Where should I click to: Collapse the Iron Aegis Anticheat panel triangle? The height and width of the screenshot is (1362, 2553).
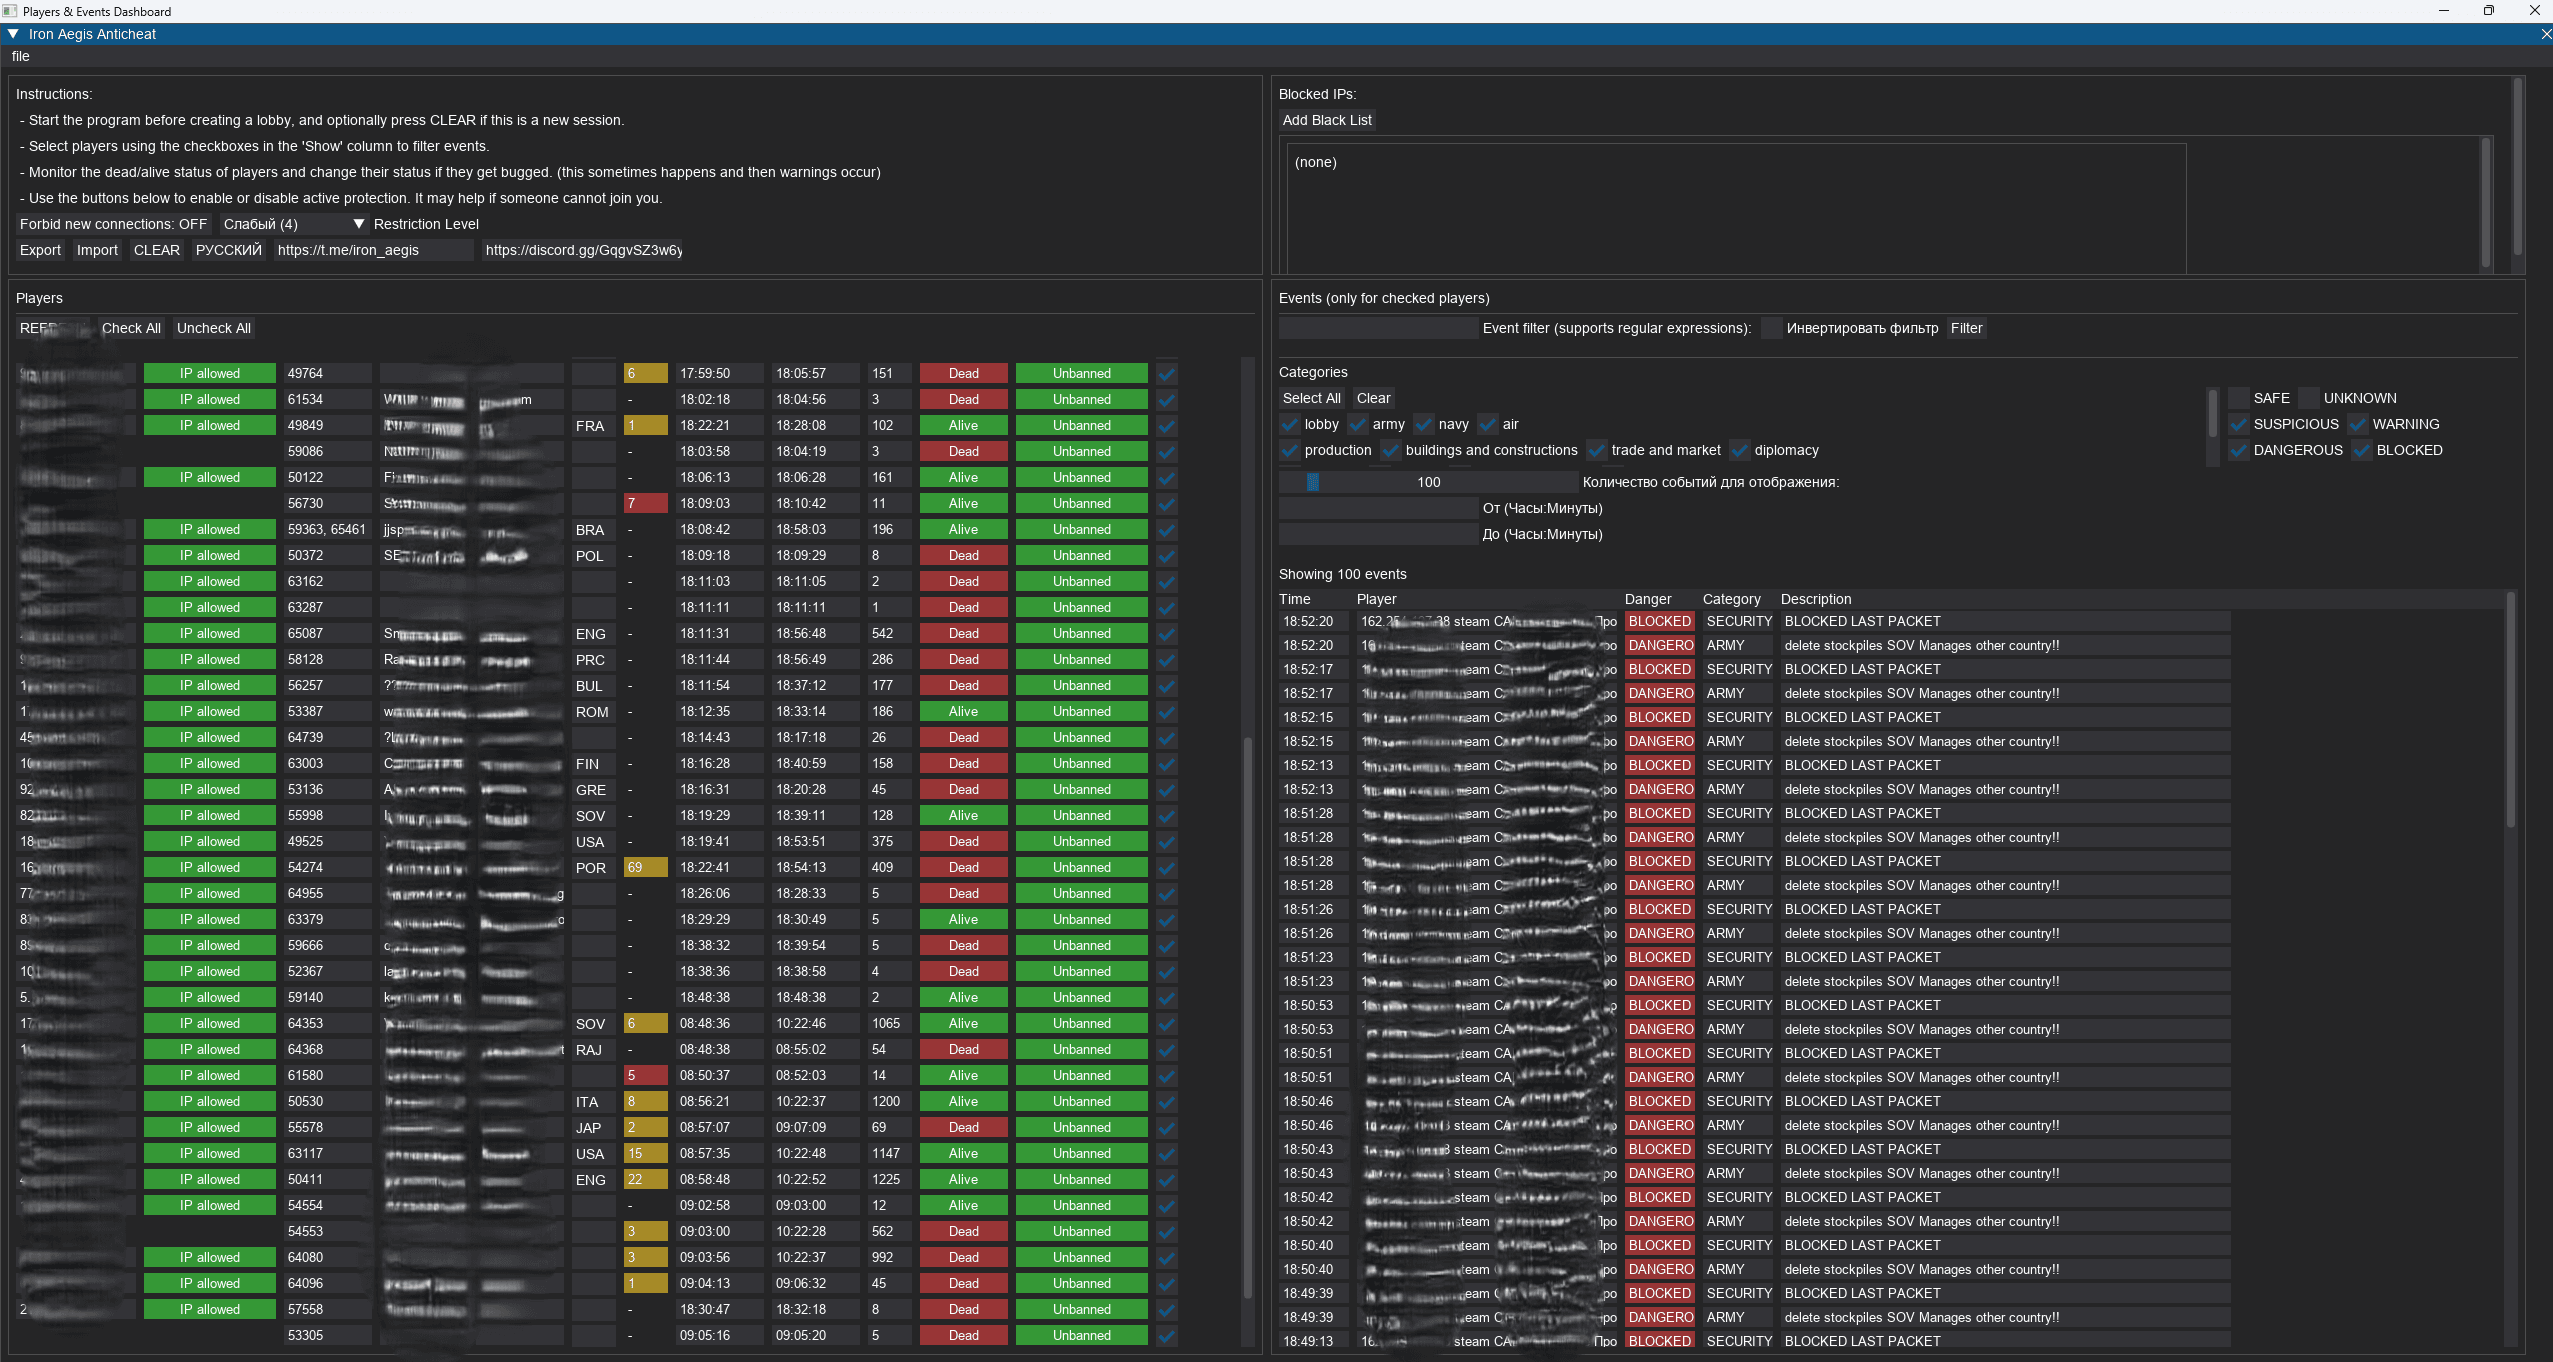pos(13,34)
